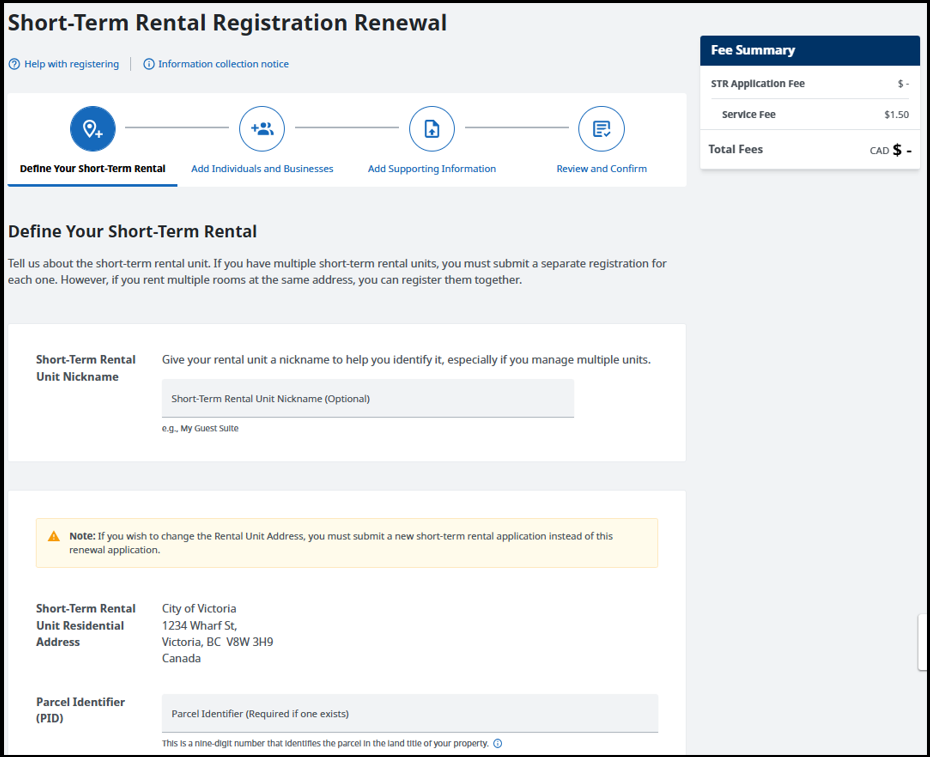Focus the Parcel Identifier input field
The height and width of the screenshot is (757, 930).
[410, 714]
